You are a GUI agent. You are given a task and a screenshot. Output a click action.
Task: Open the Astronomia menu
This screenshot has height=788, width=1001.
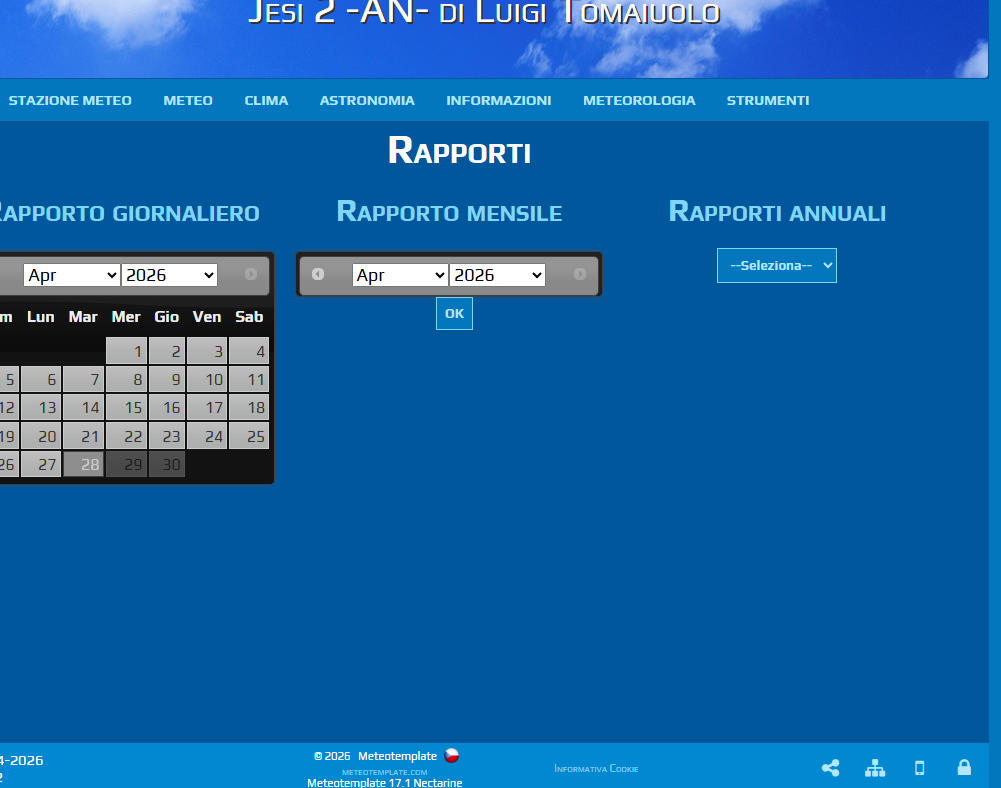[367, 100]
